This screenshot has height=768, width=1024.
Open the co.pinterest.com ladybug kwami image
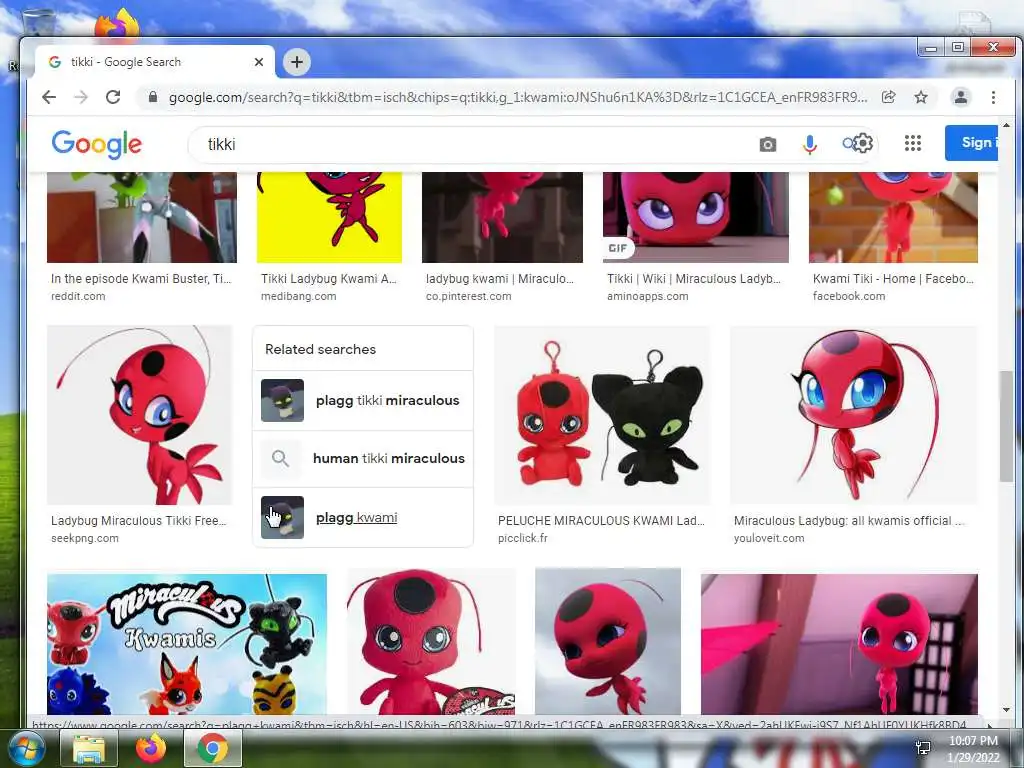click(502, 217)
